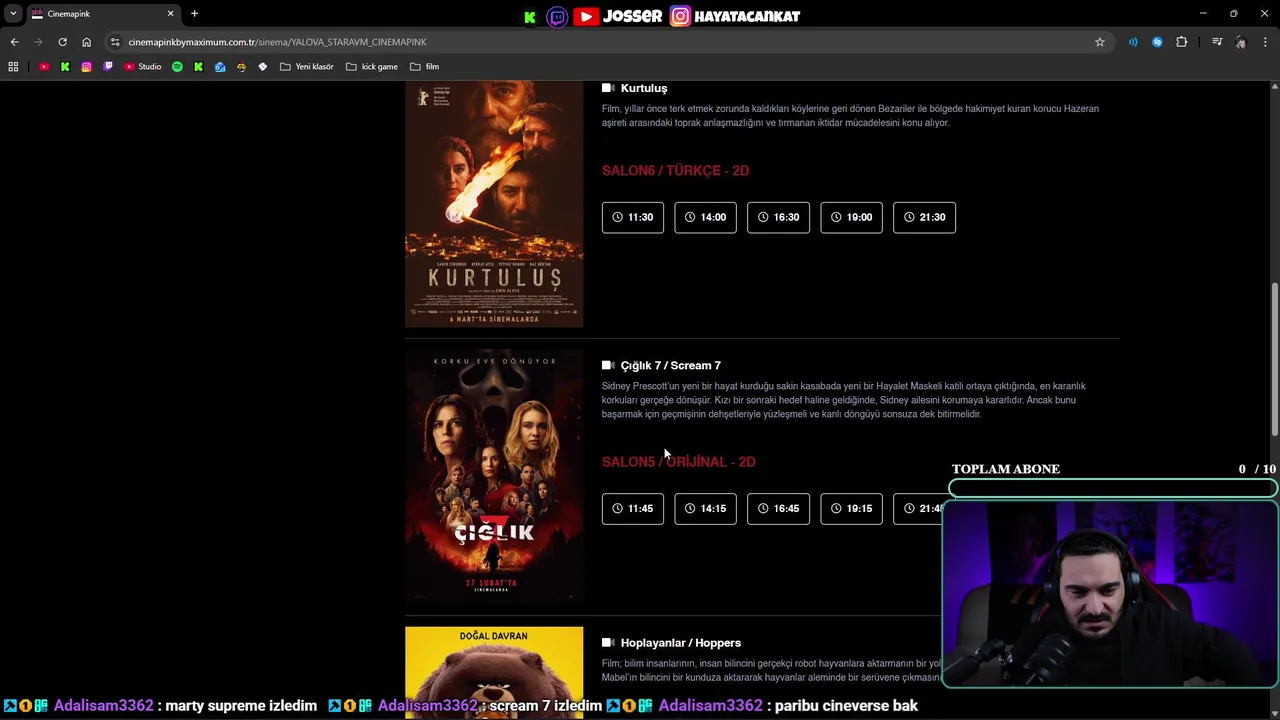This screenshot has width=1280, height=720.
Task: Open the Chrome profile avatar
Action: [1241, 42]
